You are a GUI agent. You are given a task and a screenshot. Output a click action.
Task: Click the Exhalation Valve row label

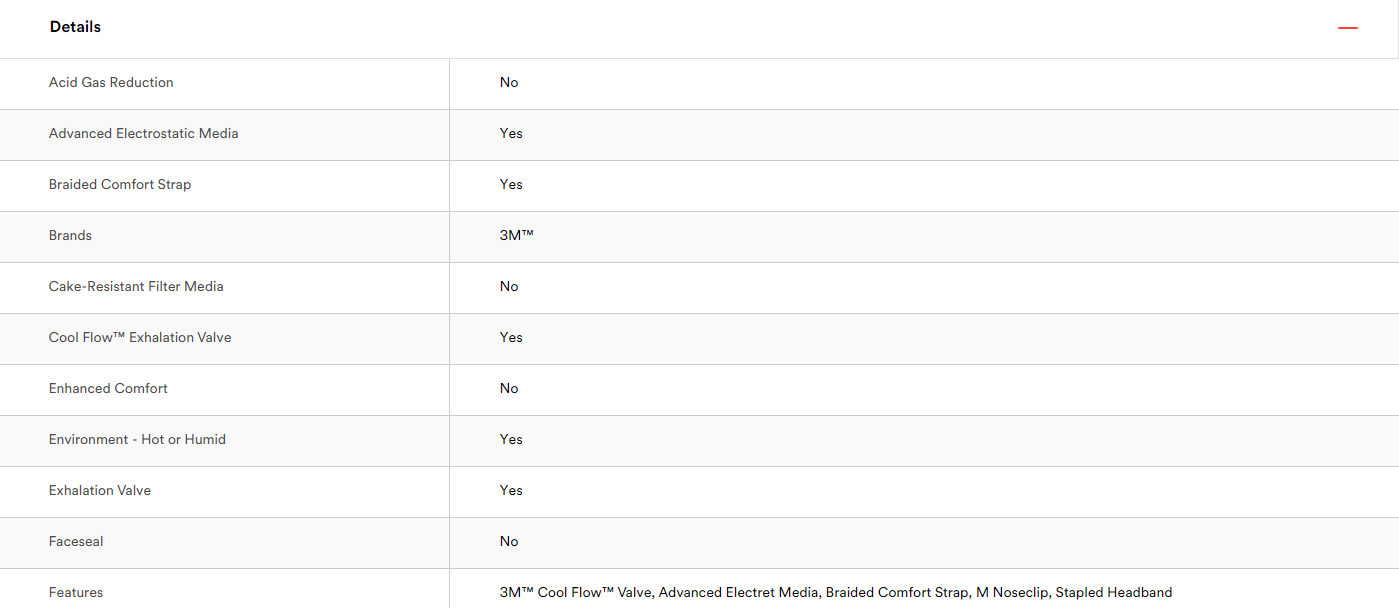tap(100, 491)
